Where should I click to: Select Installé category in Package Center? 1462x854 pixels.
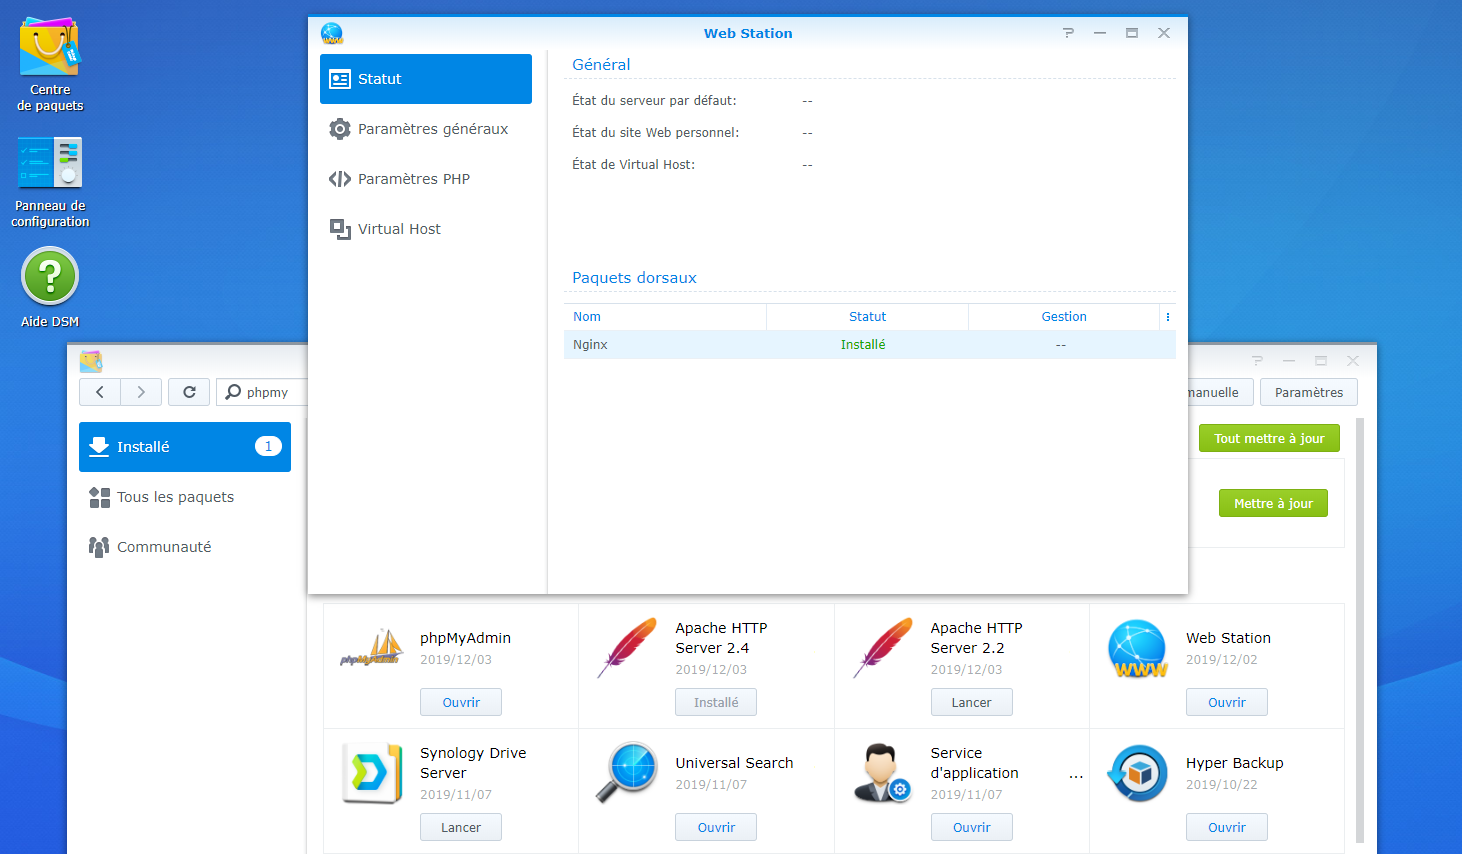[185, 447]
